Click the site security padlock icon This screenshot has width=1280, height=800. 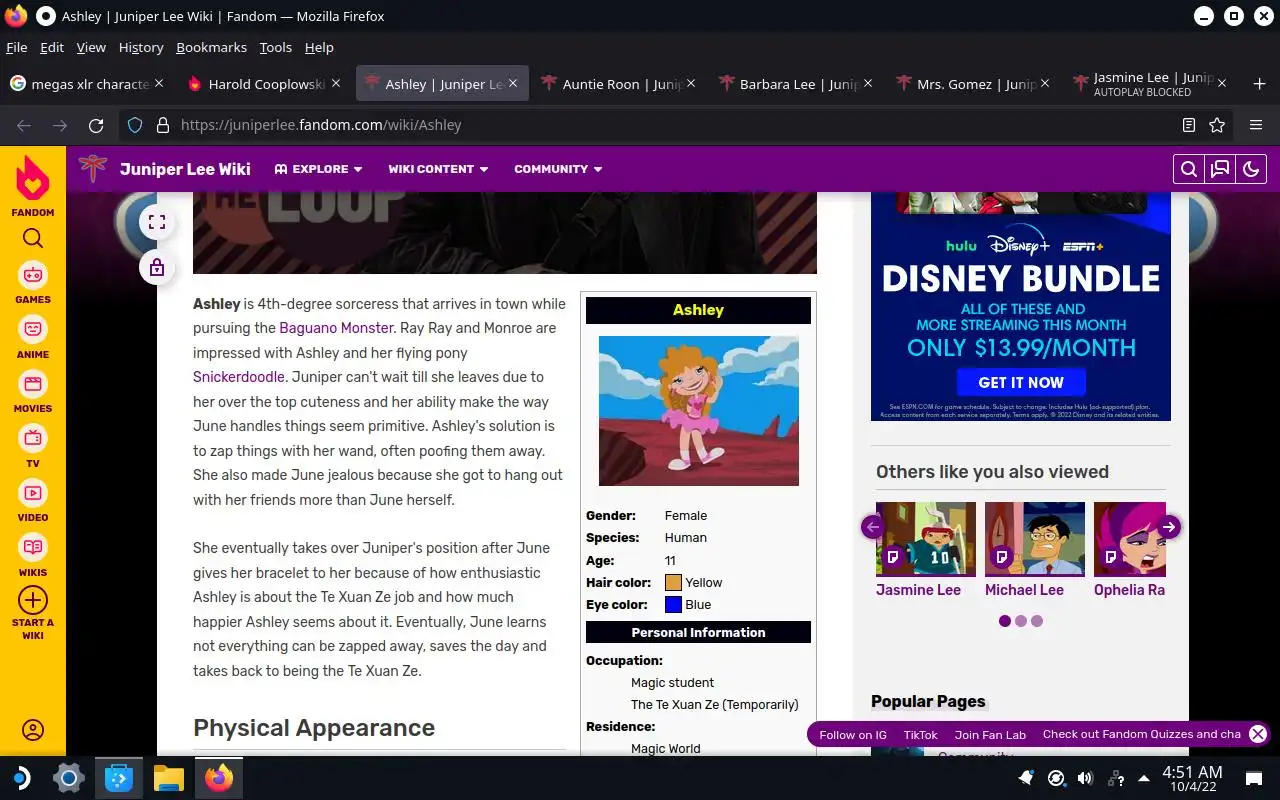point(162,125)
